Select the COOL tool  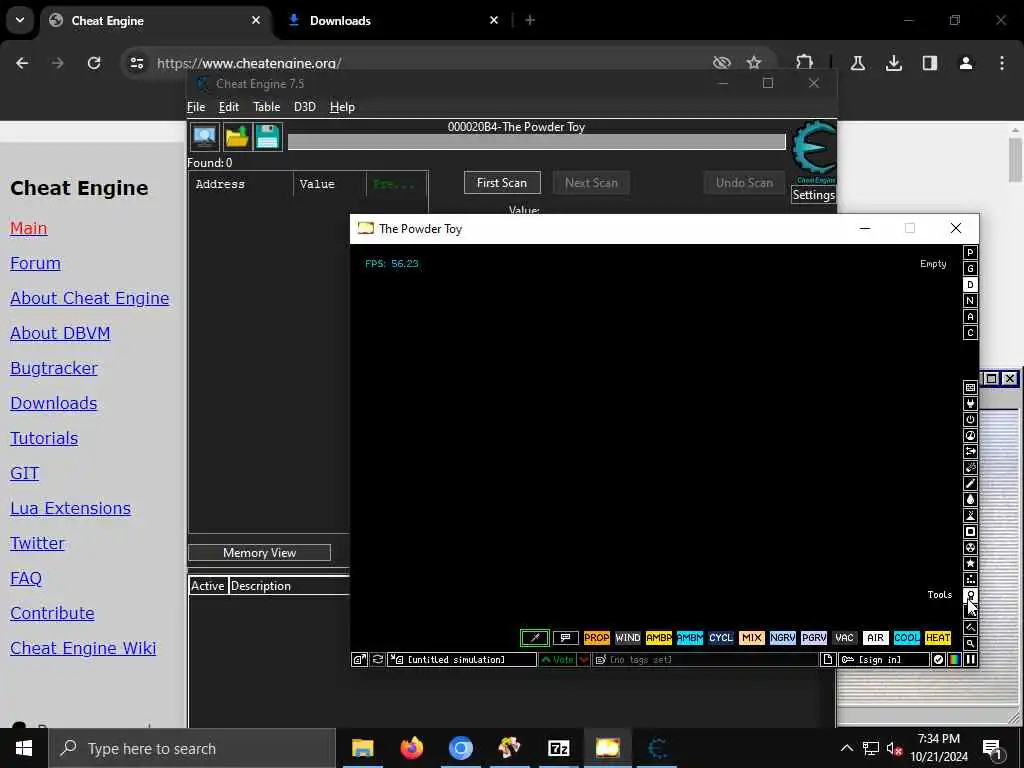pyautogui.click(x=906, y=638)
